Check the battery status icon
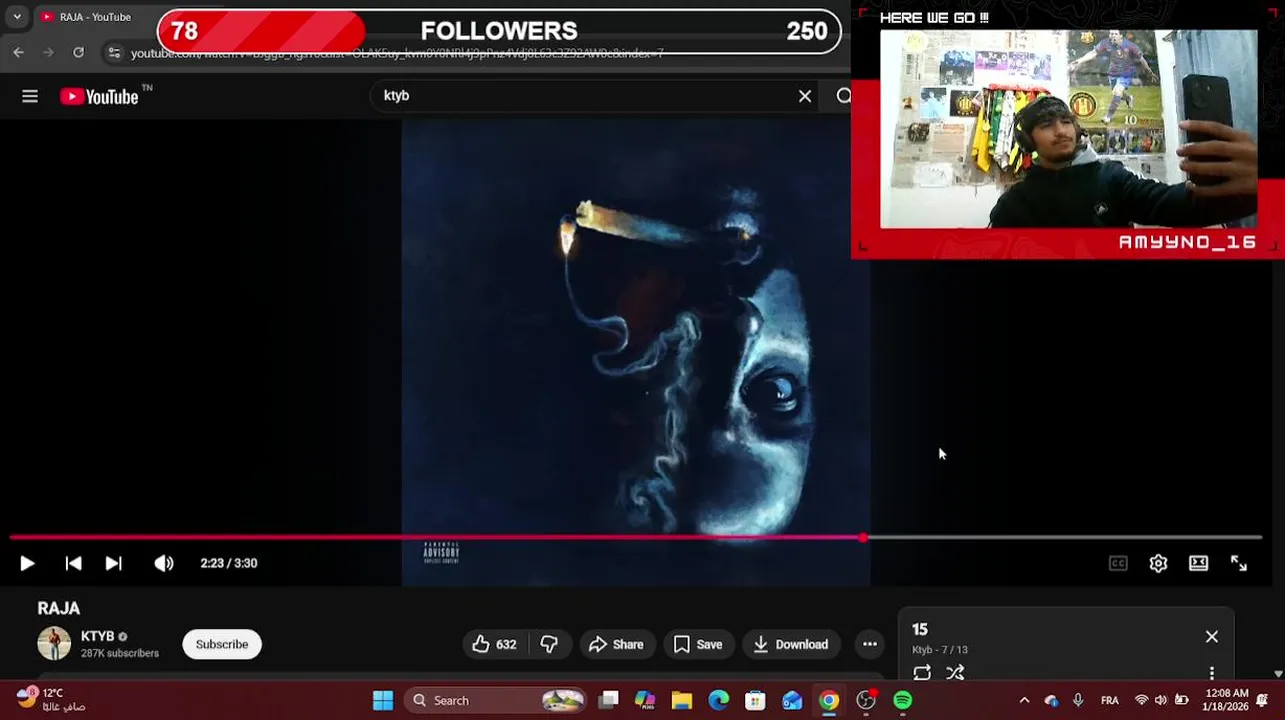Image resolution: width=1285 pixels, height=720 pixels. tap(1181, 701)
